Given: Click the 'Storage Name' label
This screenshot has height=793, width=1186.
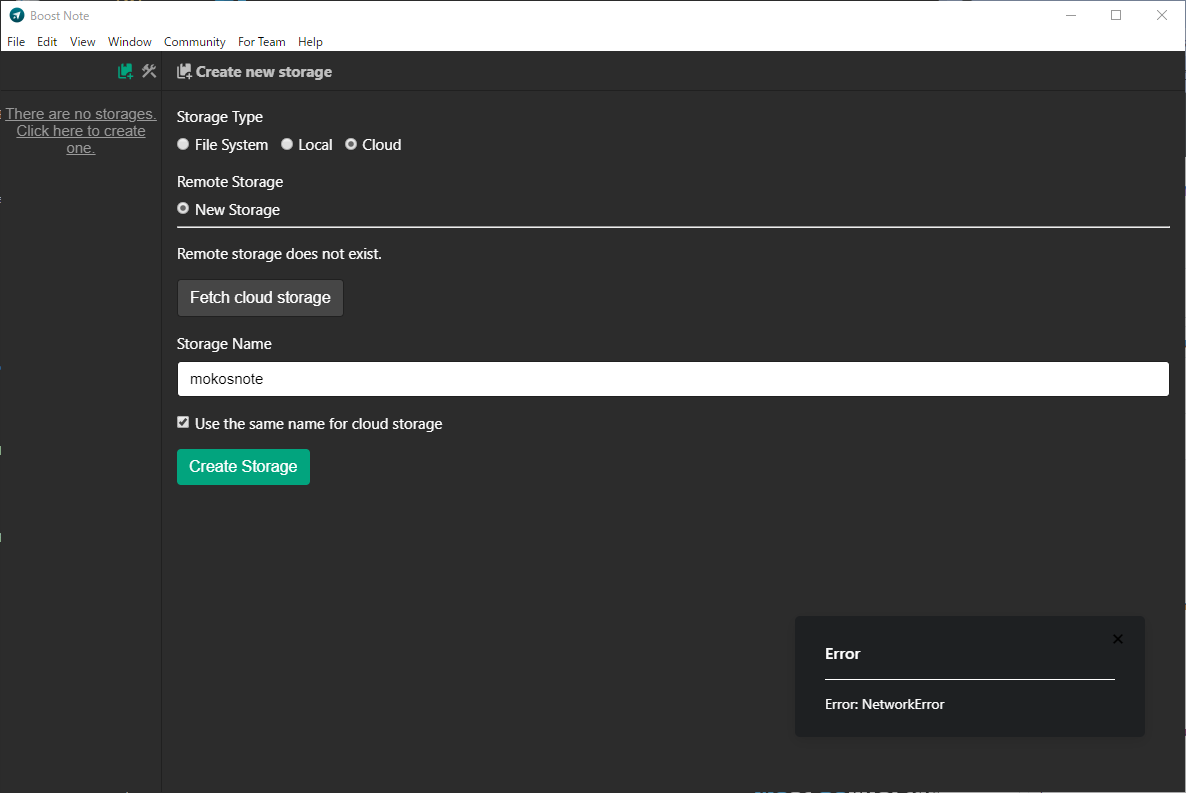Looking at the screenshot, I should click(x=224, y=344).
